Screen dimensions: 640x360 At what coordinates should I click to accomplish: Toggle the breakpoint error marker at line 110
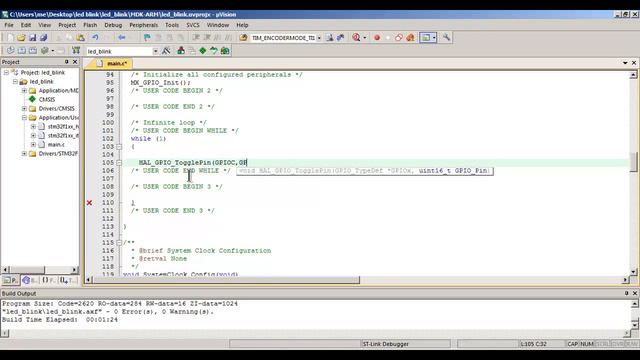(89, 202)
